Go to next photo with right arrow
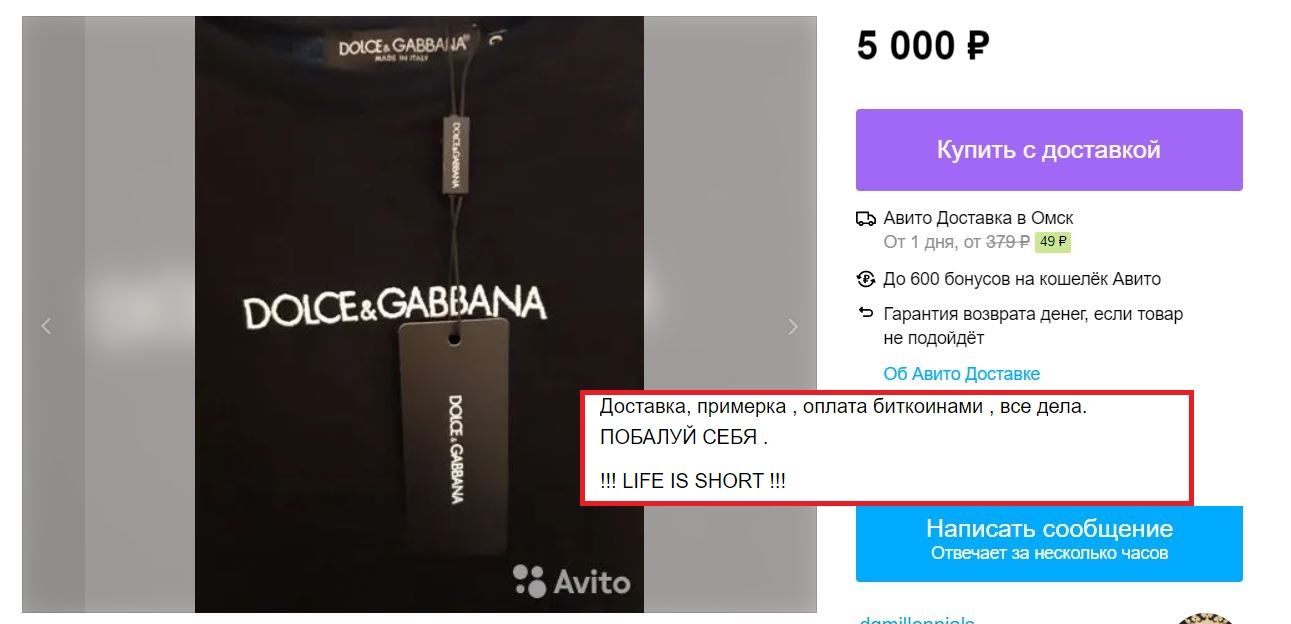The image size is (1291, 624). click(793, 326)
